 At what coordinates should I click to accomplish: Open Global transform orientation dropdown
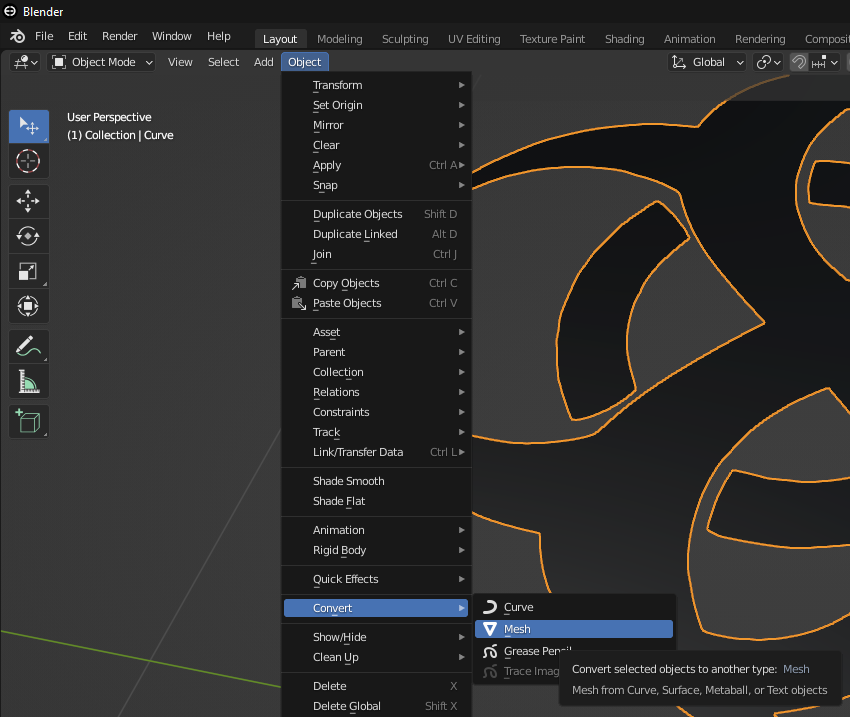click(708, 62)
